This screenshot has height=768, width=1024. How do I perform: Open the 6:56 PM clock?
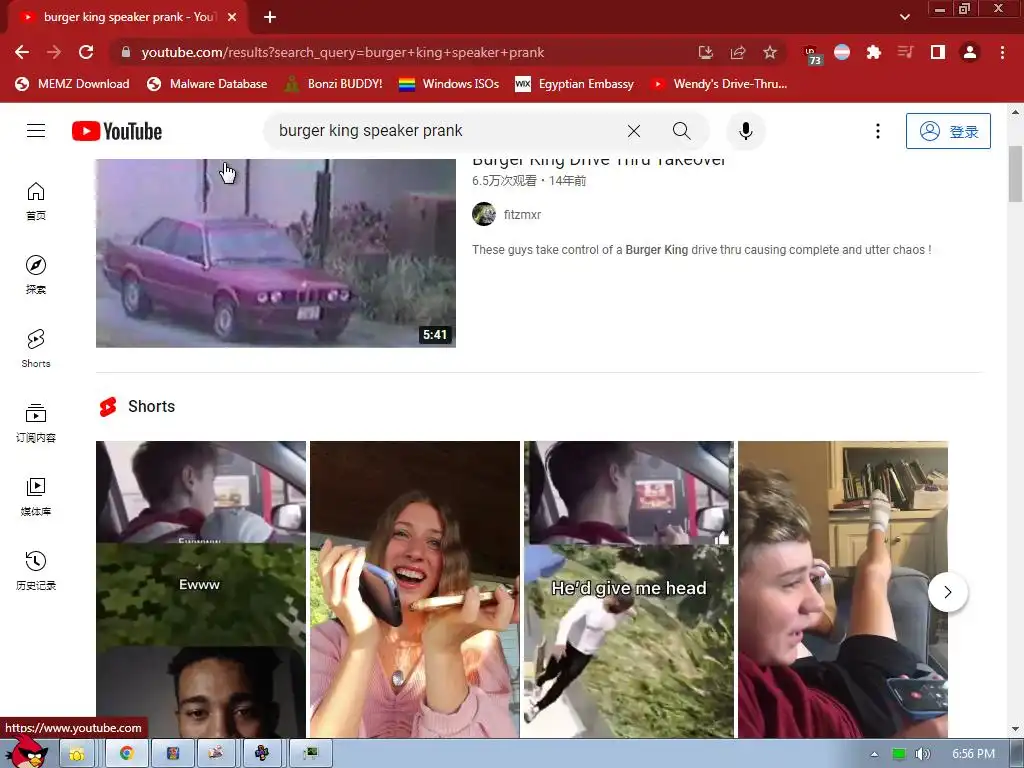point(973,754)
